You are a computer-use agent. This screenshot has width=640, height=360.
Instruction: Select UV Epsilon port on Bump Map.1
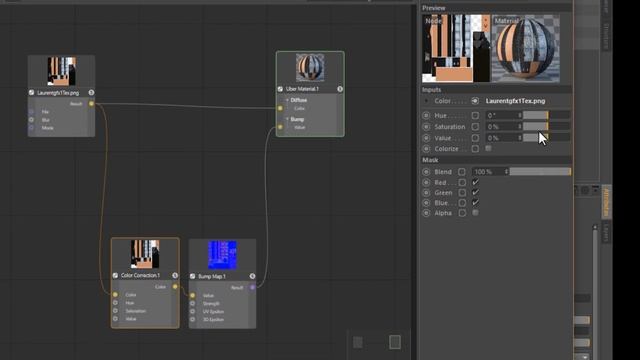(193, 311)
